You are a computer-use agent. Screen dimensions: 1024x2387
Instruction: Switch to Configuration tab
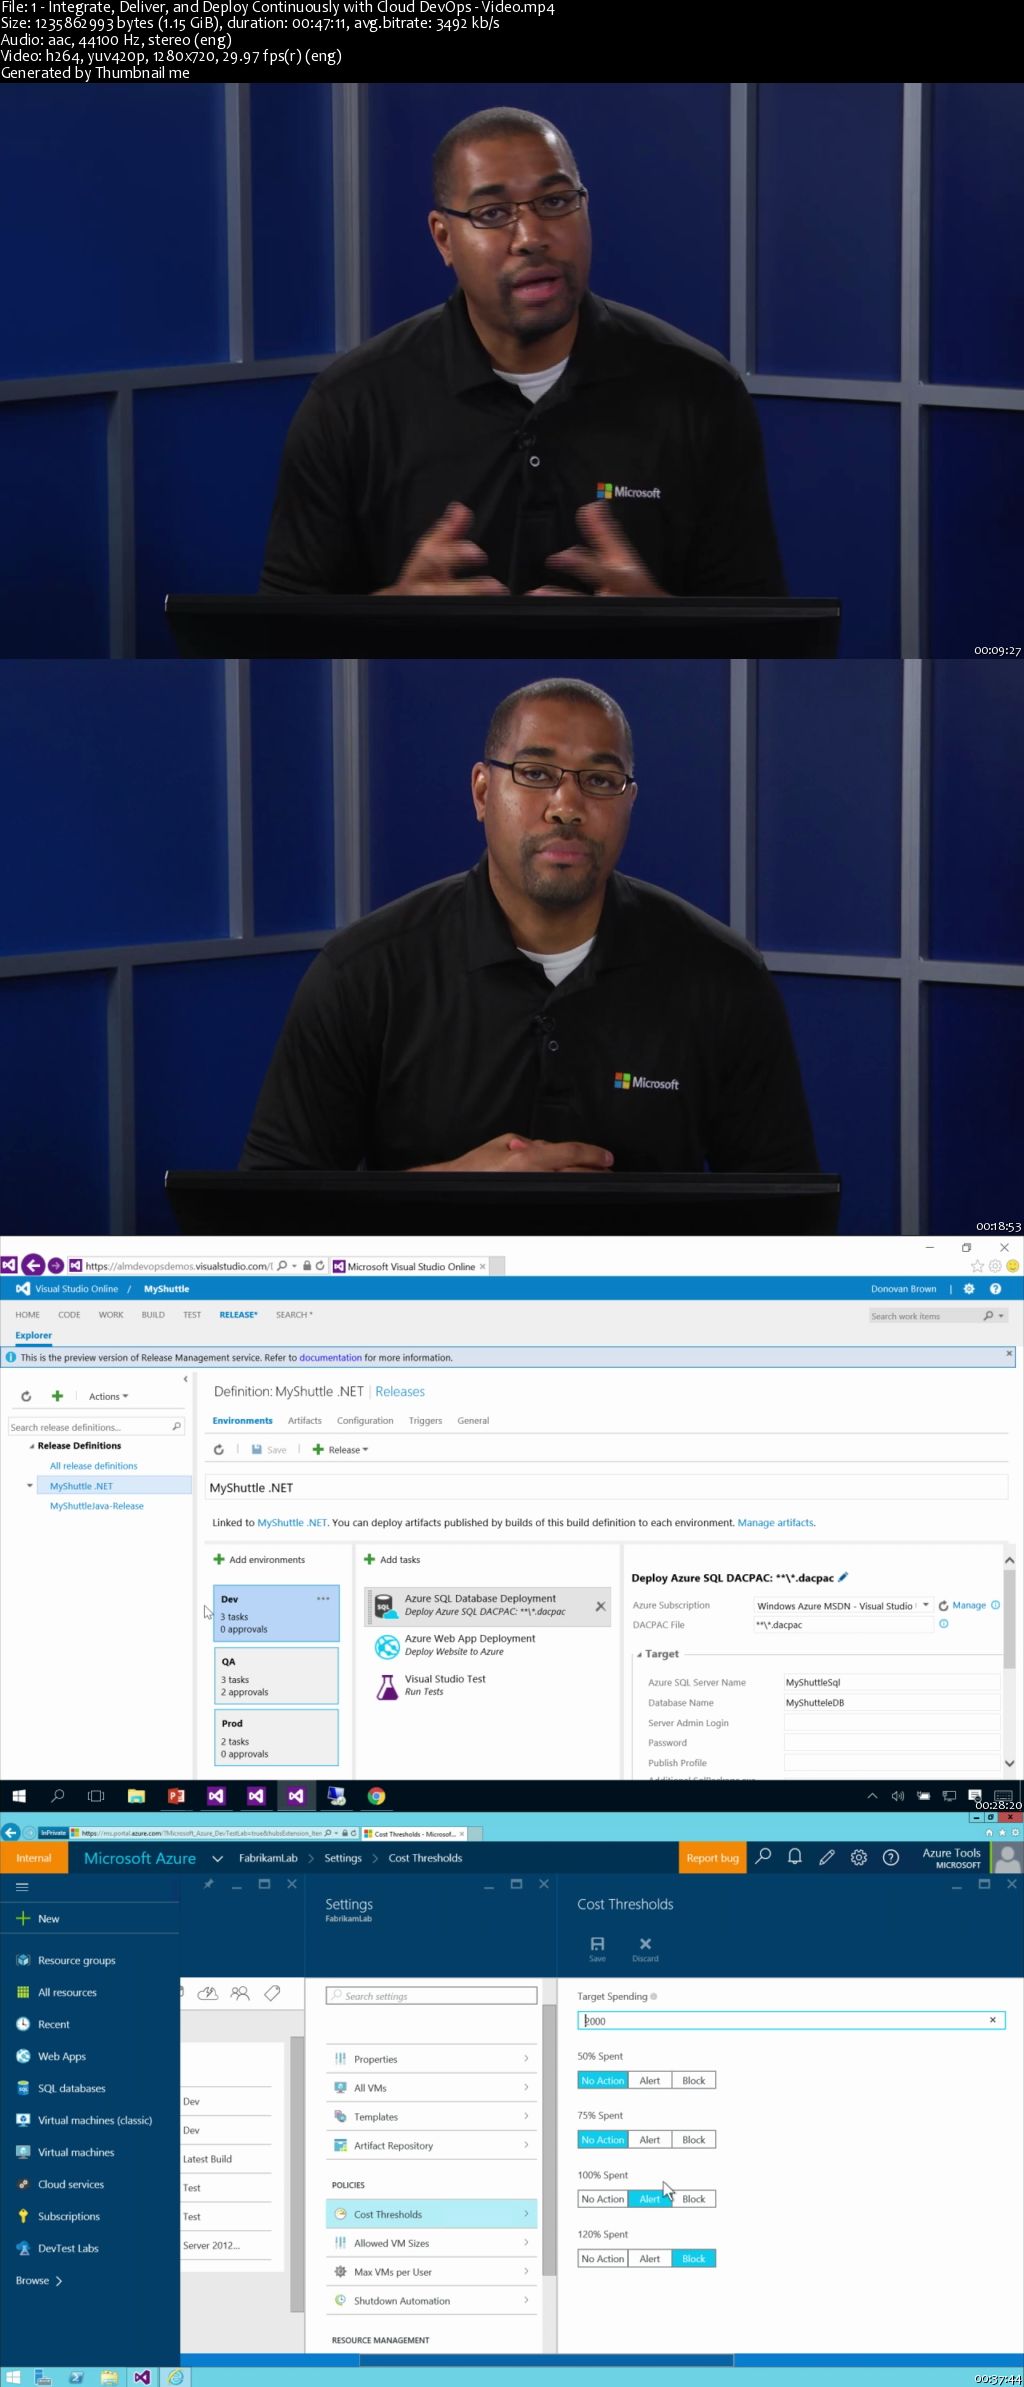click(365, 1420)
